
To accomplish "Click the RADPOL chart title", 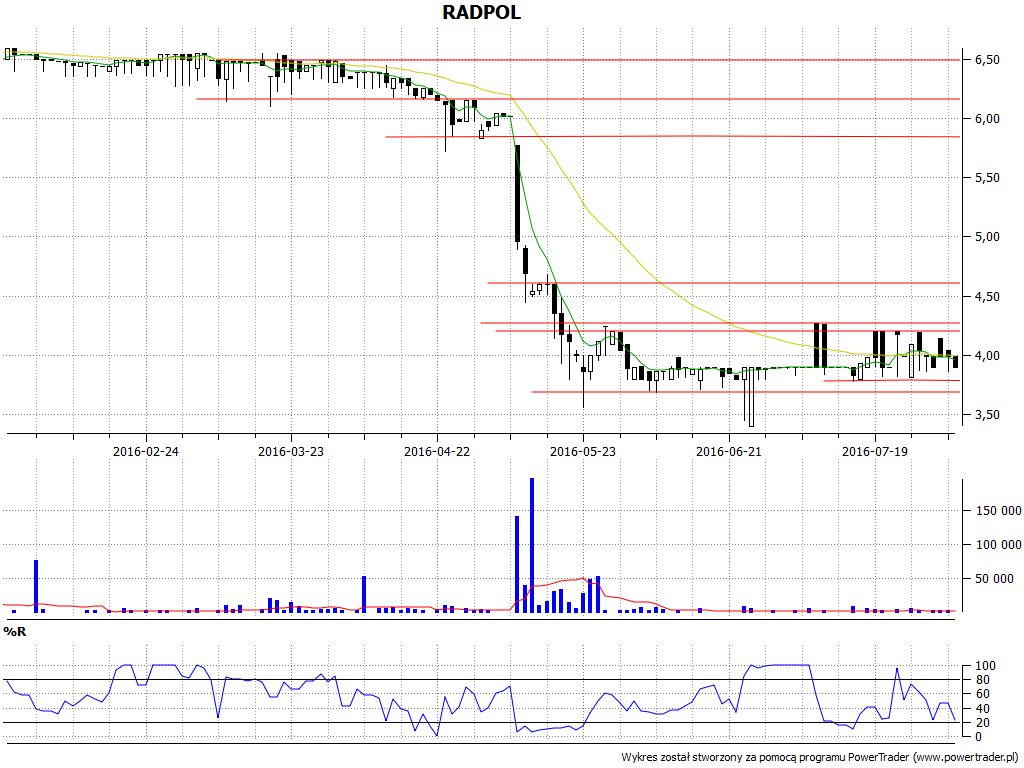I will (x=481, y=12).
